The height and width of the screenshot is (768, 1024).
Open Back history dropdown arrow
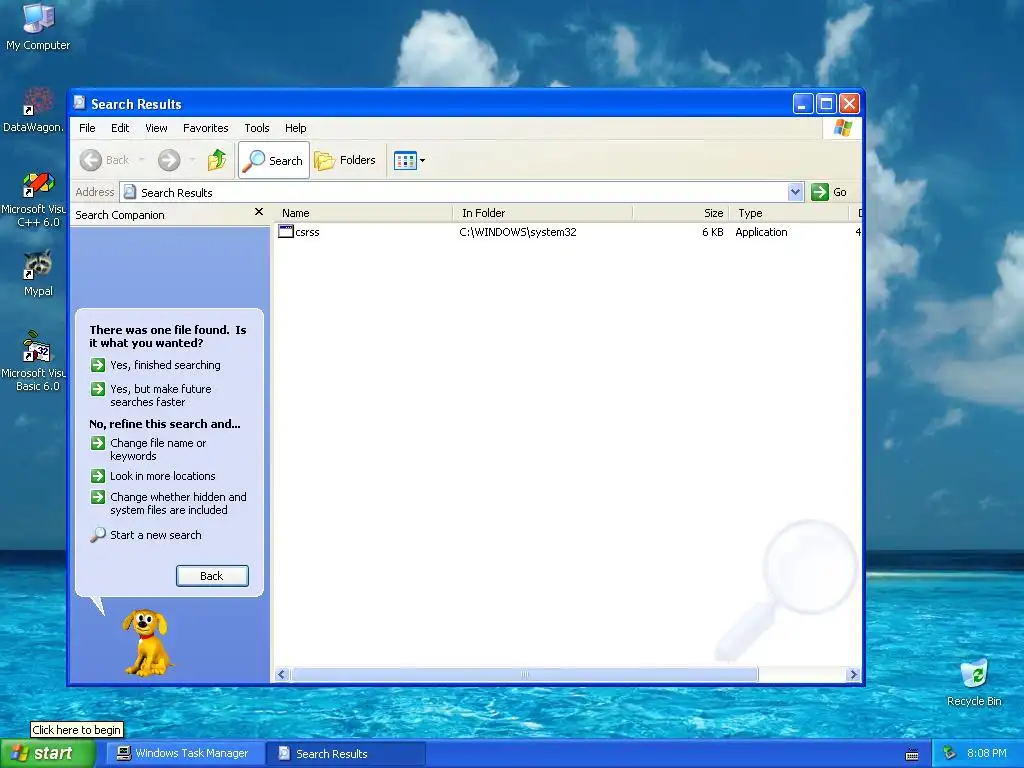[141, 160]
